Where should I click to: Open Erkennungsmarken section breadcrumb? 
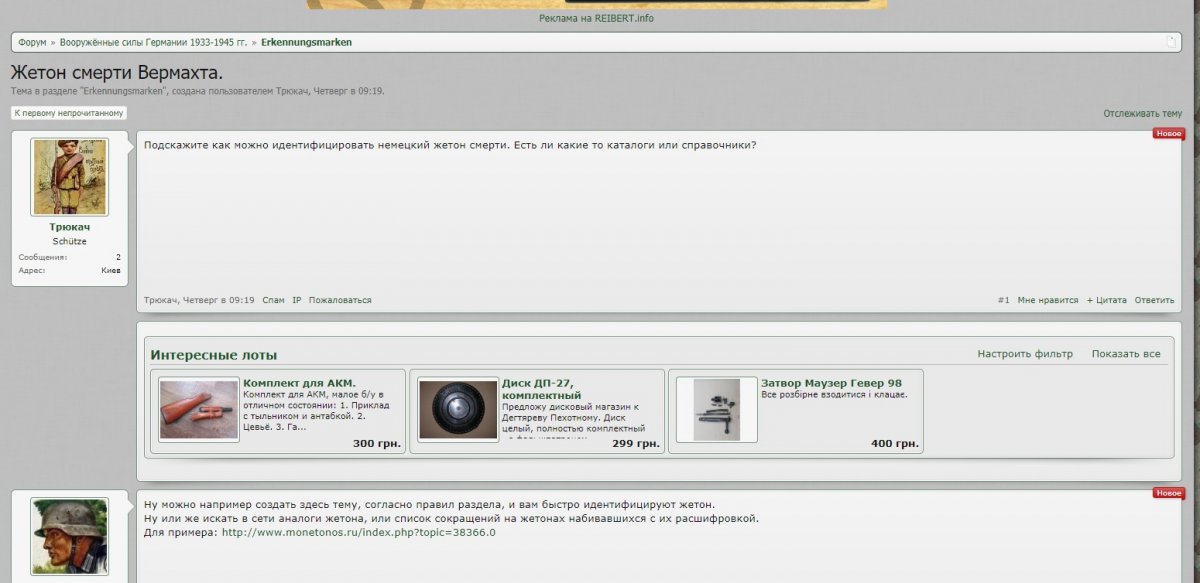tap(306, 43)
